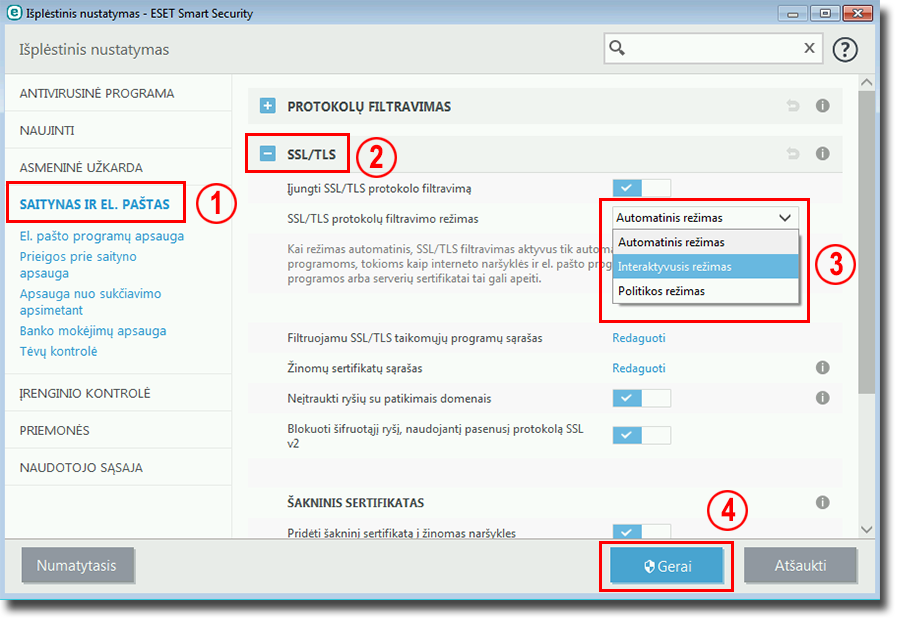Go to Naujinti in the sidebar
This screenshot has height=622, width=900.
pos(47,131)
